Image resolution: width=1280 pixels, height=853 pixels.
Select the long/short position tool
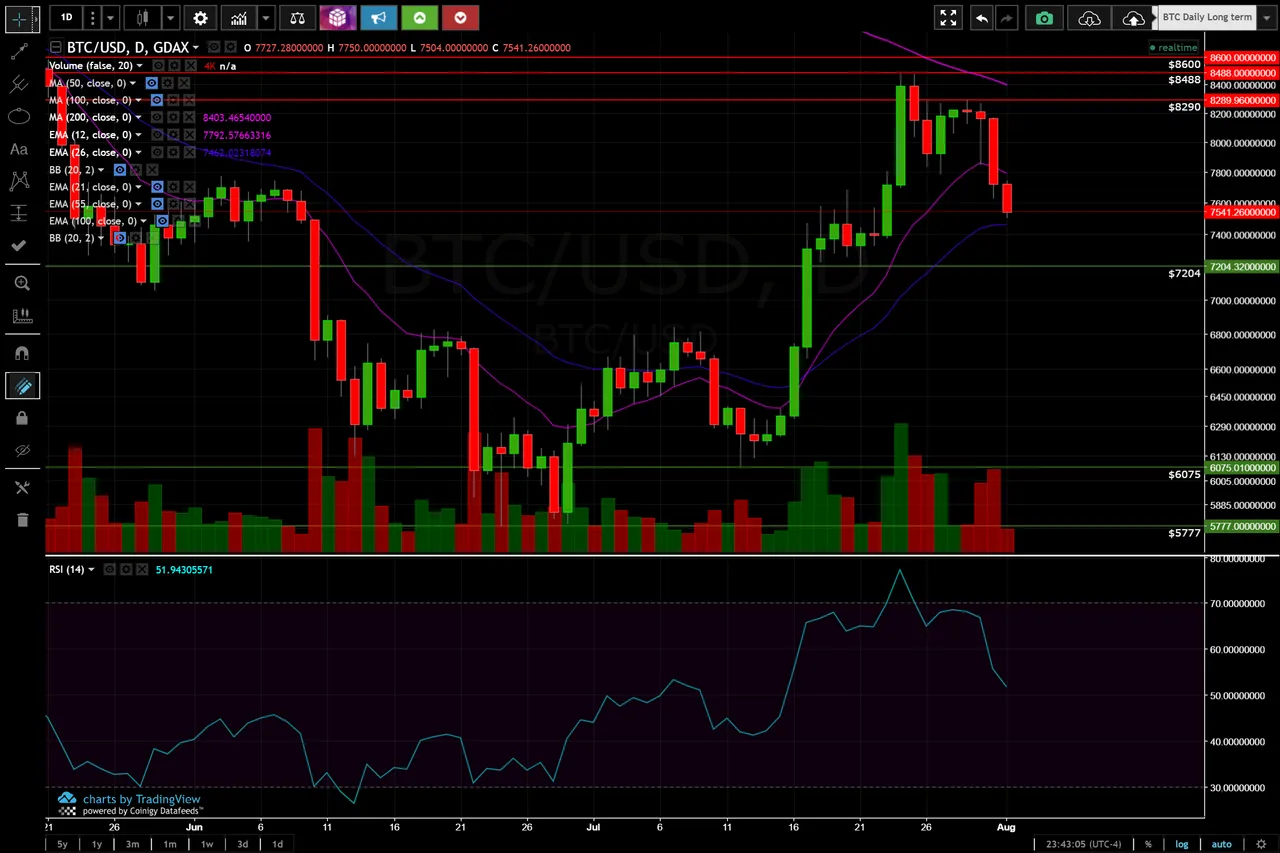[x=19, y=213]
